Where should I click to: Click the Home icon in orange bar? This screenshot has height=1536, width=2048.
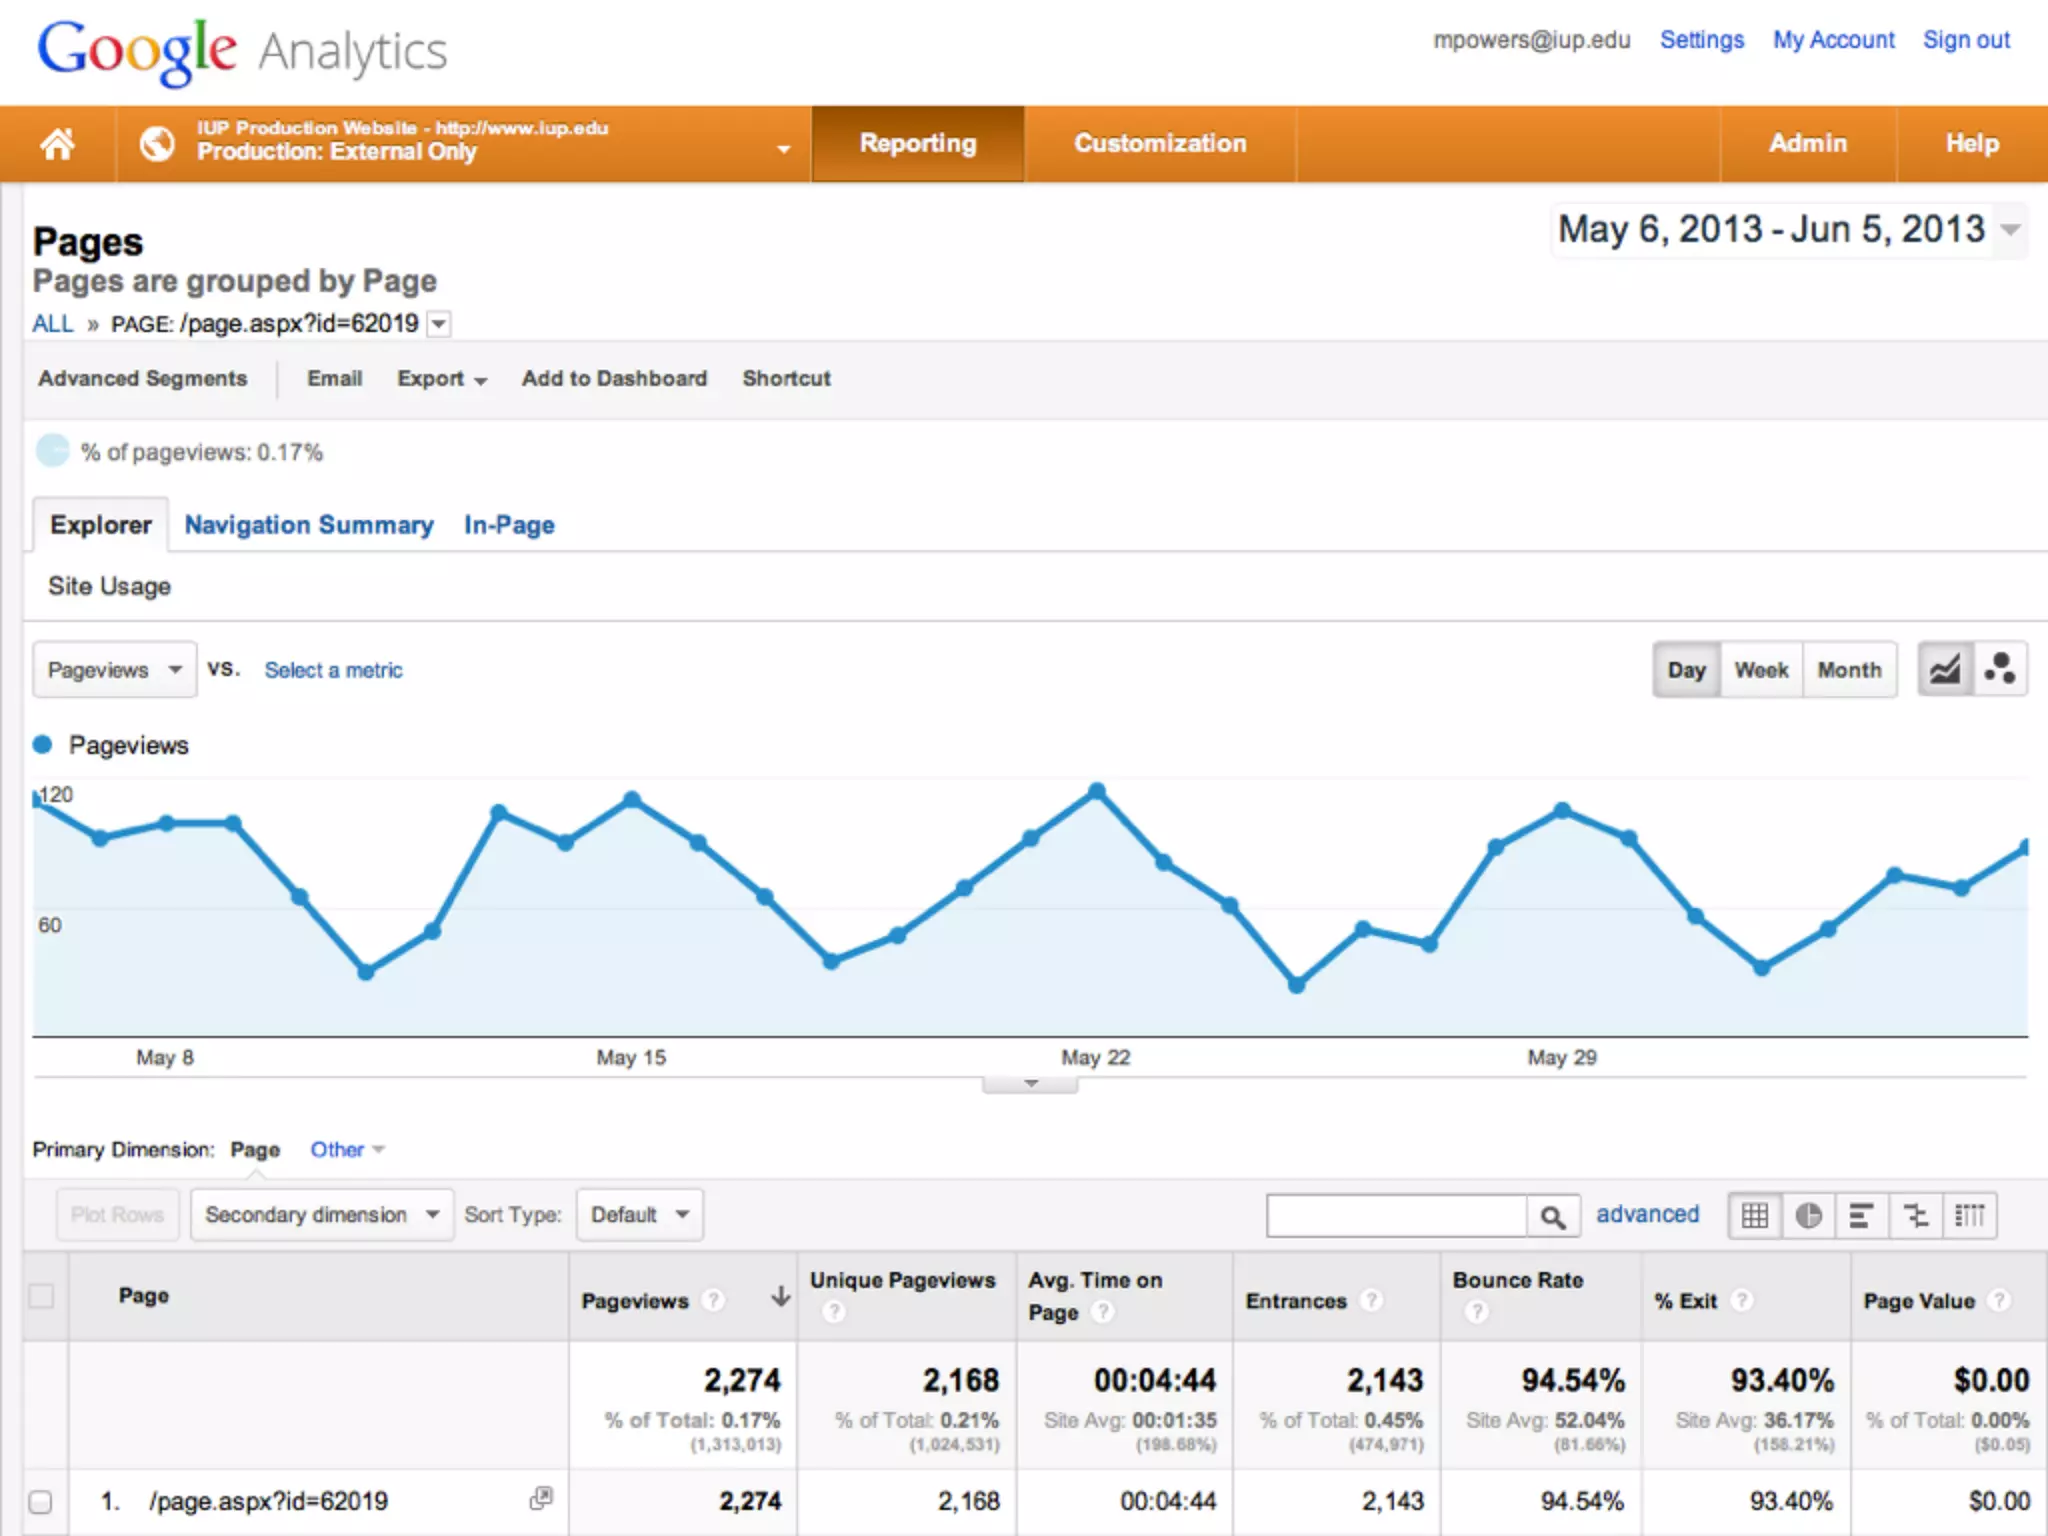[58, 144]
